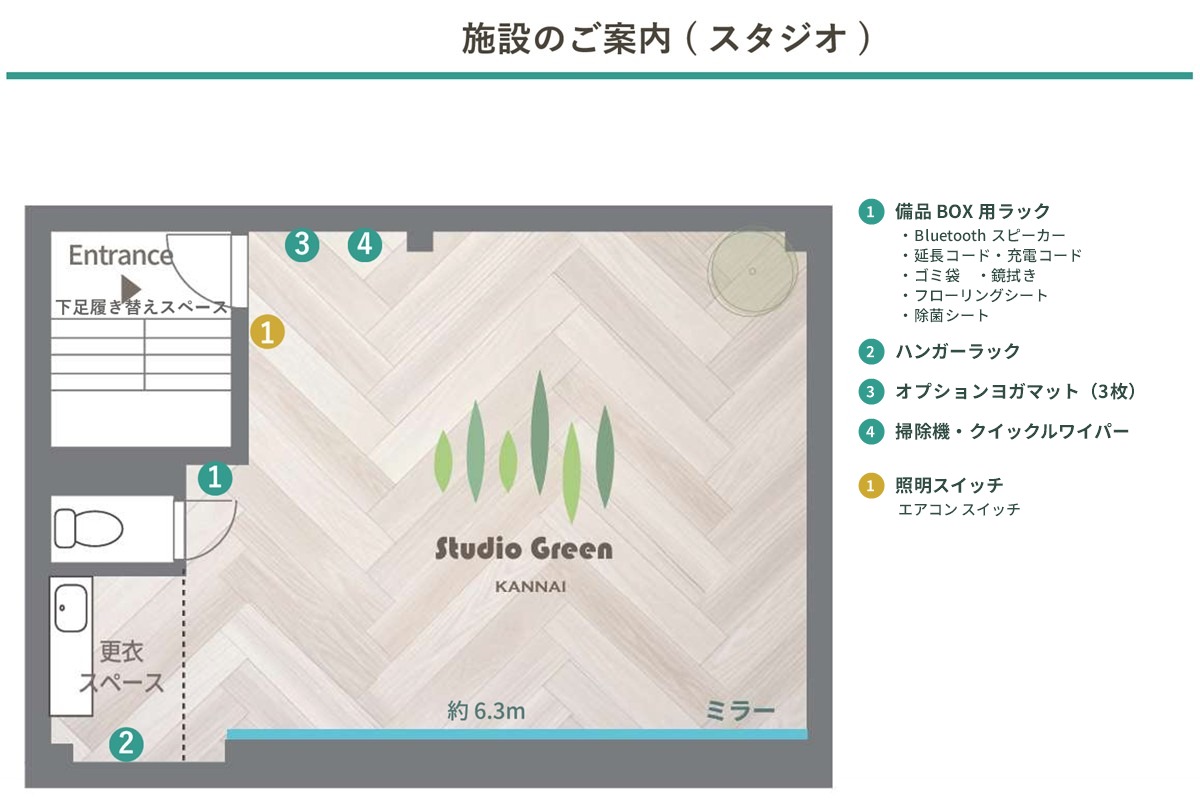Click the エアコン スイッチ text
Viewport: 1200px width, 807px height.
click(x=960, y=509)
